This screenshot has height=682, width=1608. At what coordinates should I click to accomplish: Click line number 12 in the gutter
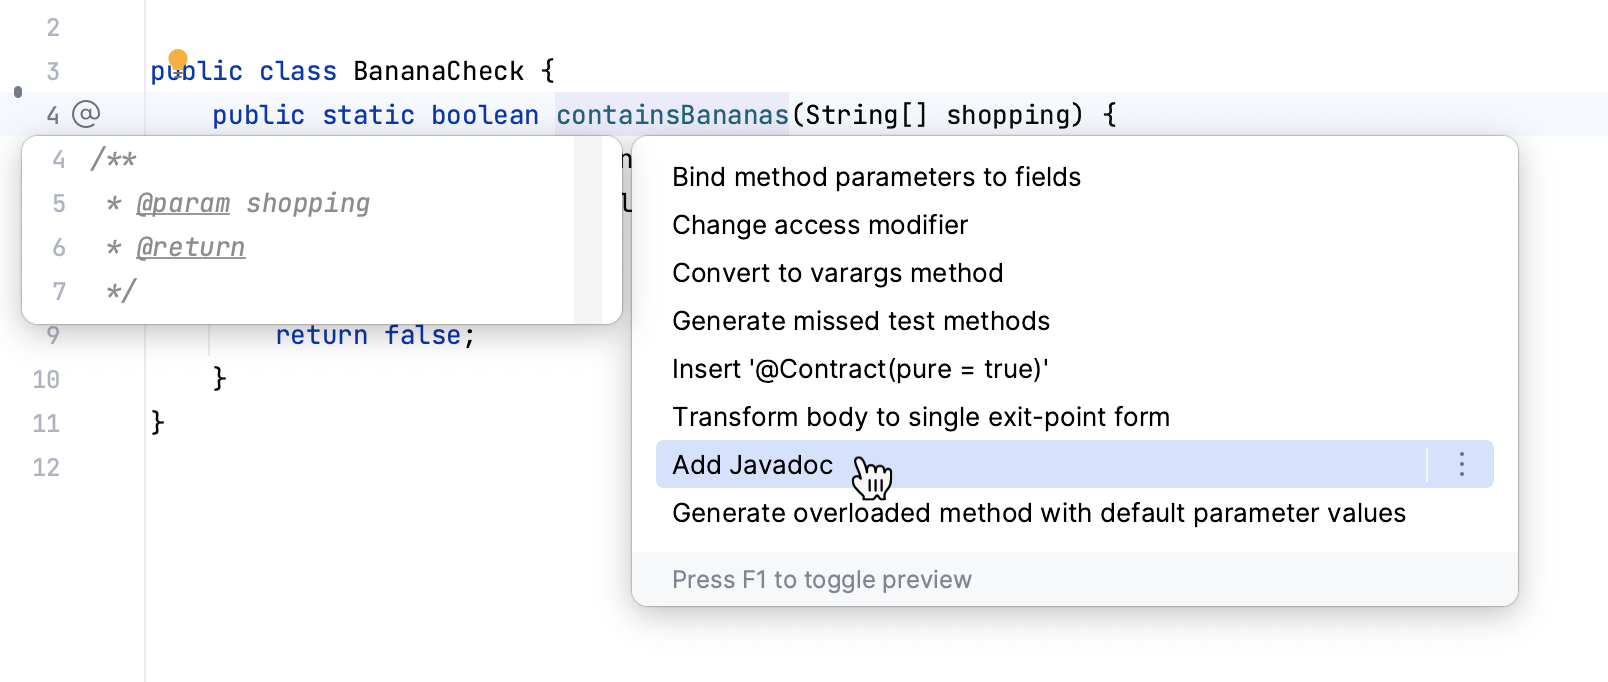click(x=45, y=466)
